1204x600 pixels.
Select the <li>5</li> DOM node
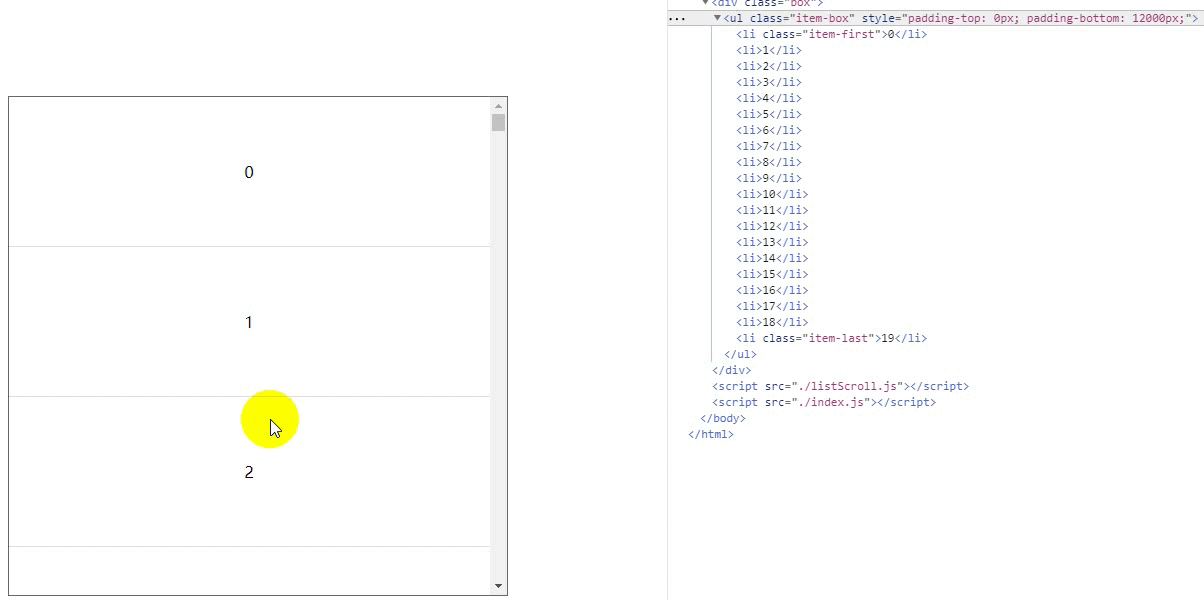coord(769,114)
